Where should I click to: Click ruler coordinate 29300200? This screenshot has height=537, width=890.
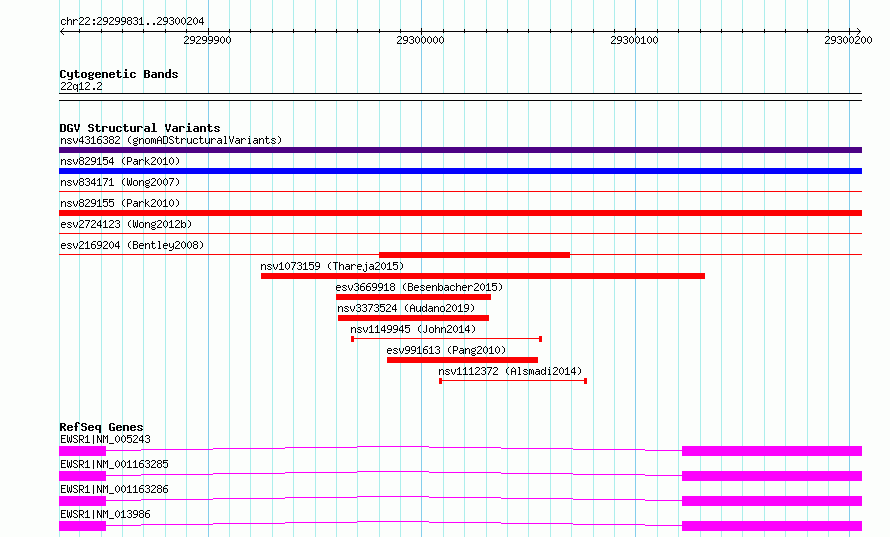[x=848, y=40]
